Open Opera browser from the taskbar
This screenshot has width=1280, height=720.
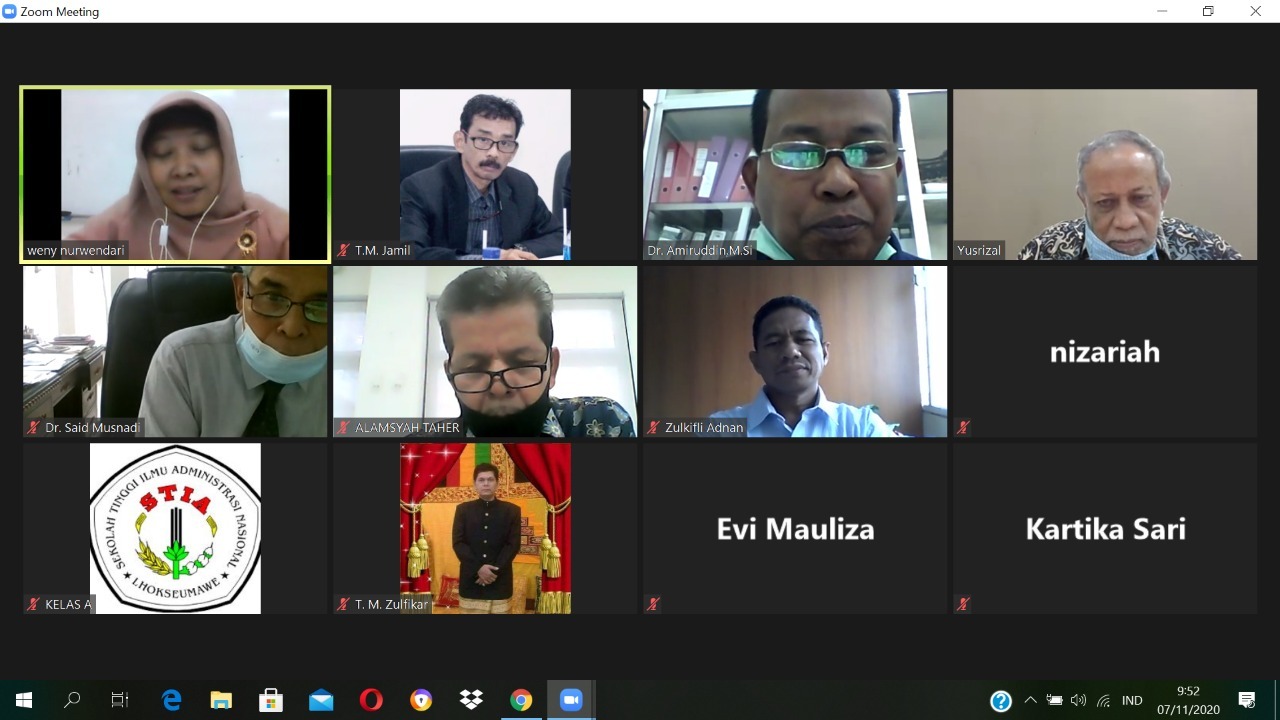pos(371,700)
